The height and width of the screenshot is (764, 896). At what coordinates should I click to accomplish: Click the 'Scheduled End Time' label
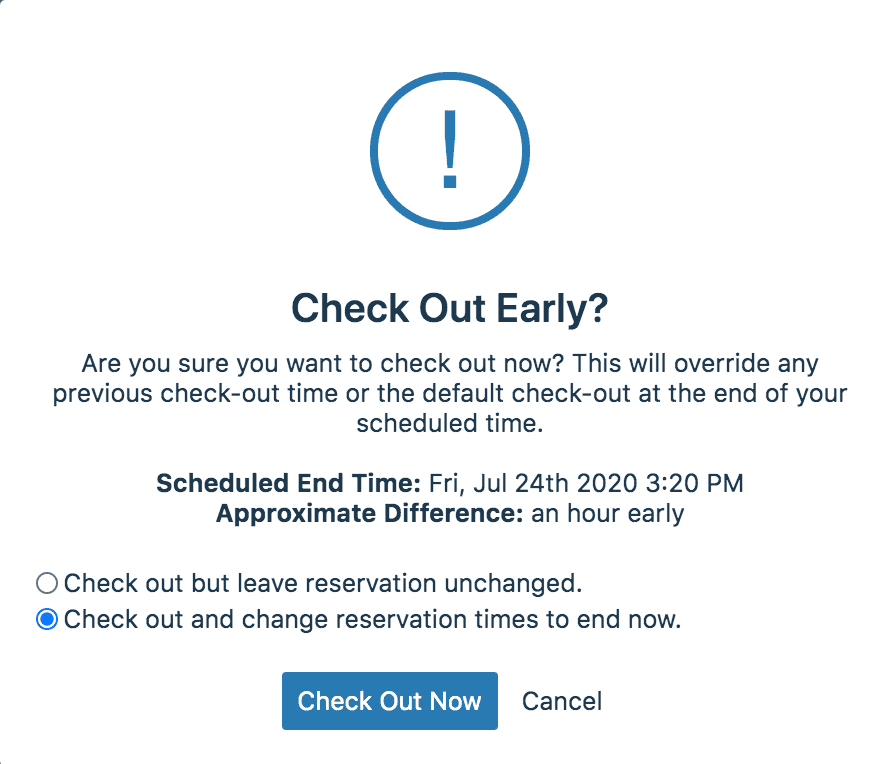pyautogui.click(x=291, y=483)
